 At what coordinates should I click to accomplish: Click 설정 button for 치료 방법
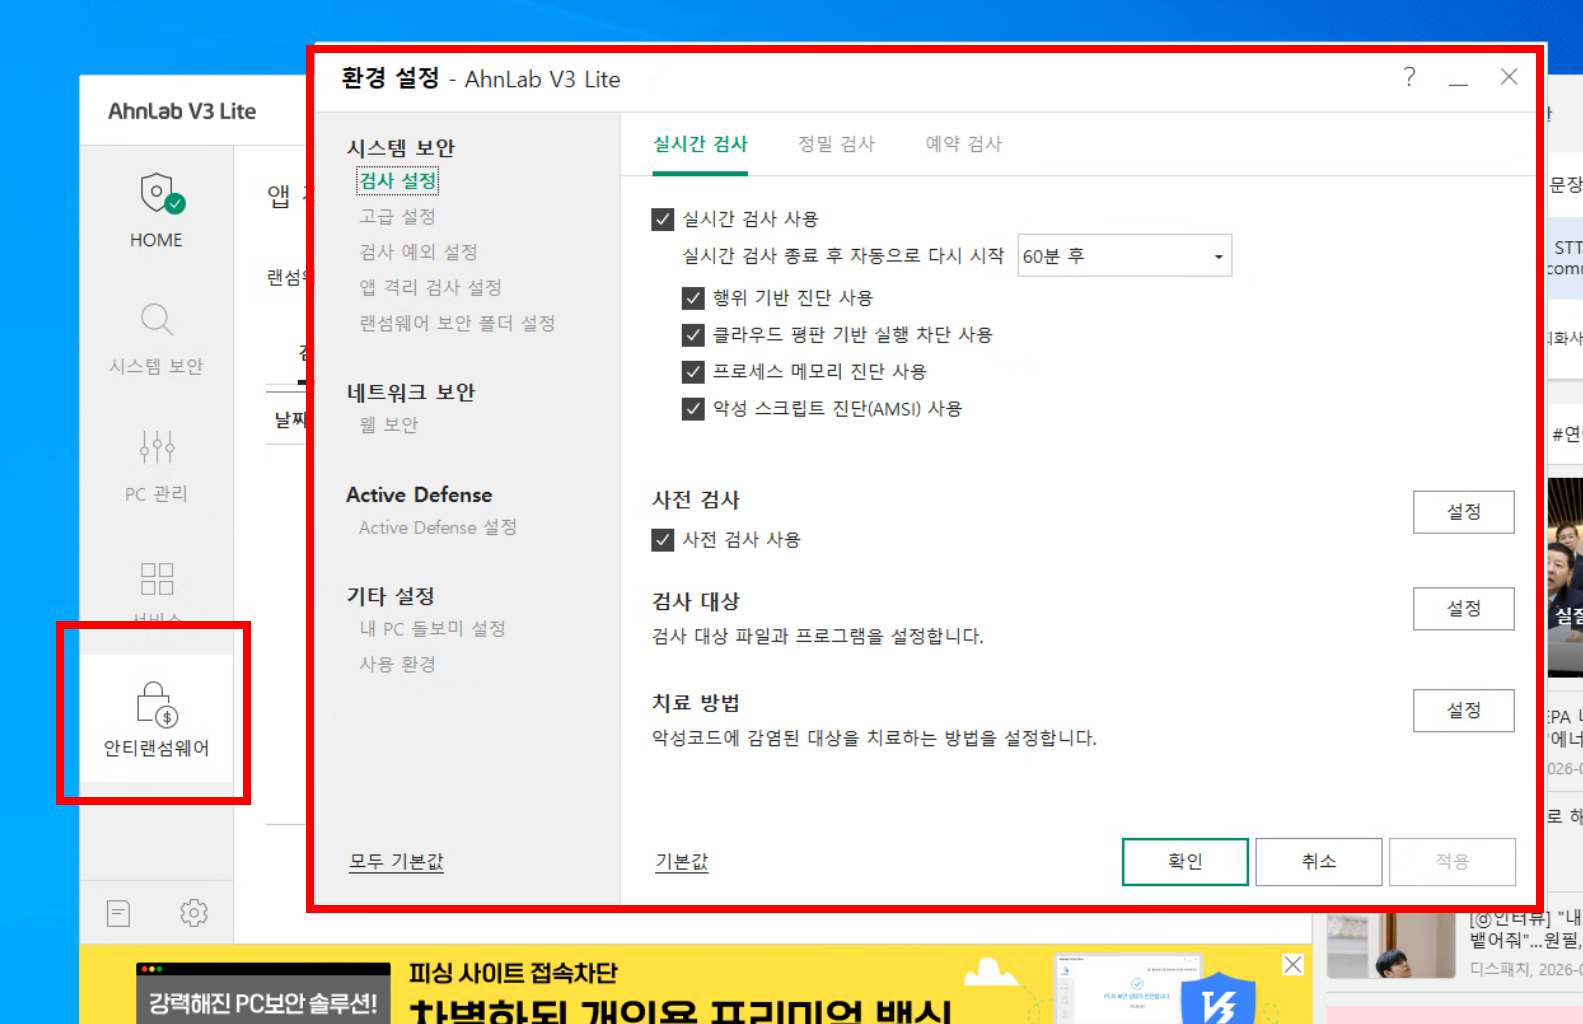pyautogui.click(x=1464, y=711)
